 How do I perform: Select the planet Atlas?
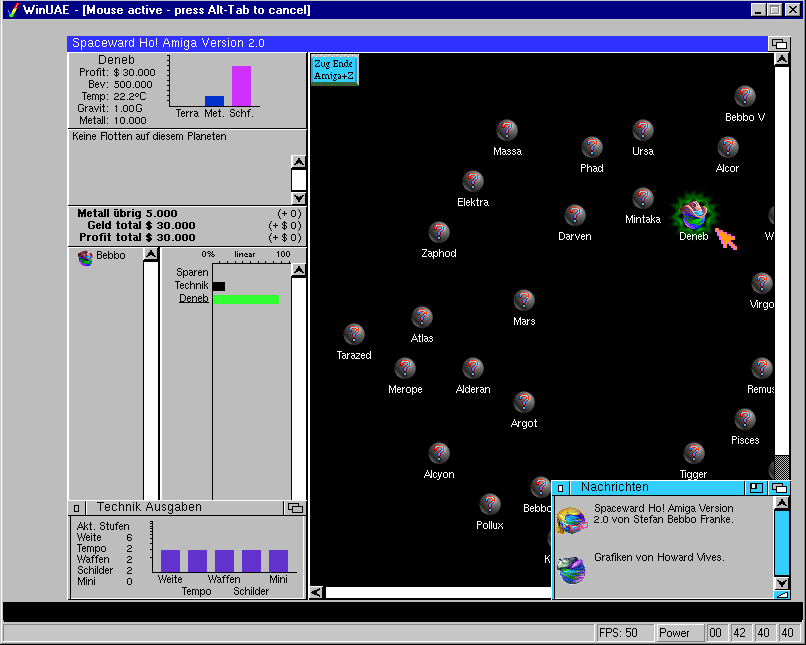422,317
